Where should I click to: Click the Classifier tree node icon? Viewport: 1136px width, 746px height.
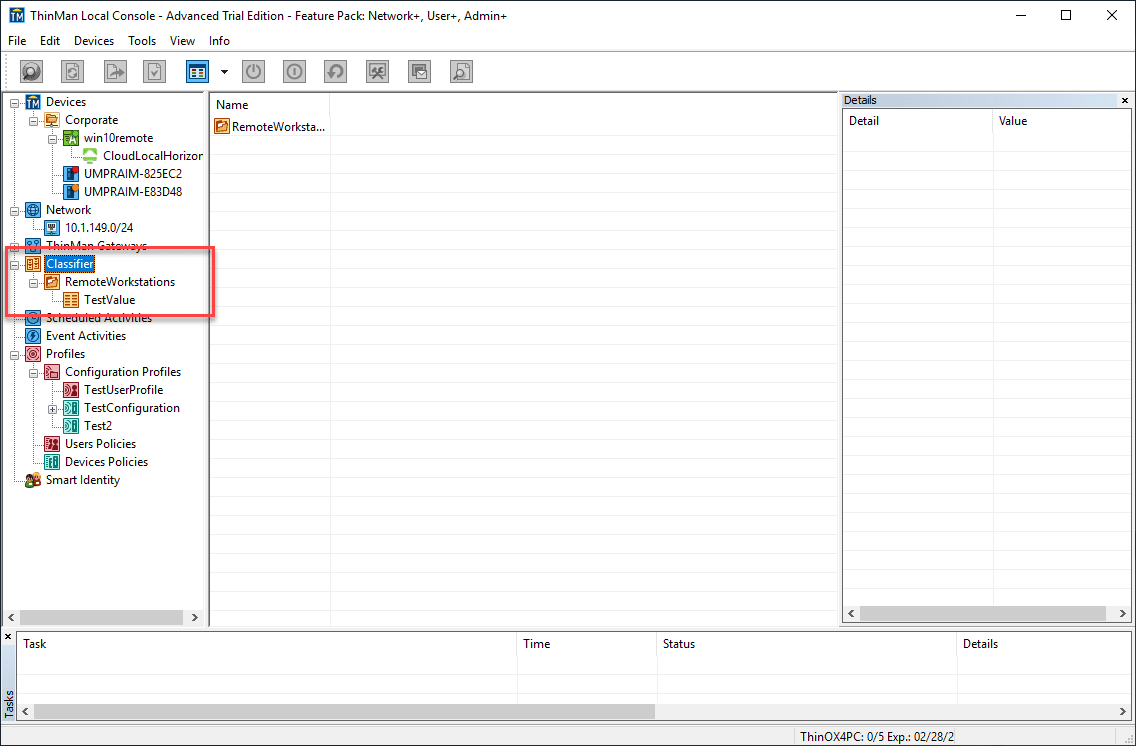click(33, 264)
